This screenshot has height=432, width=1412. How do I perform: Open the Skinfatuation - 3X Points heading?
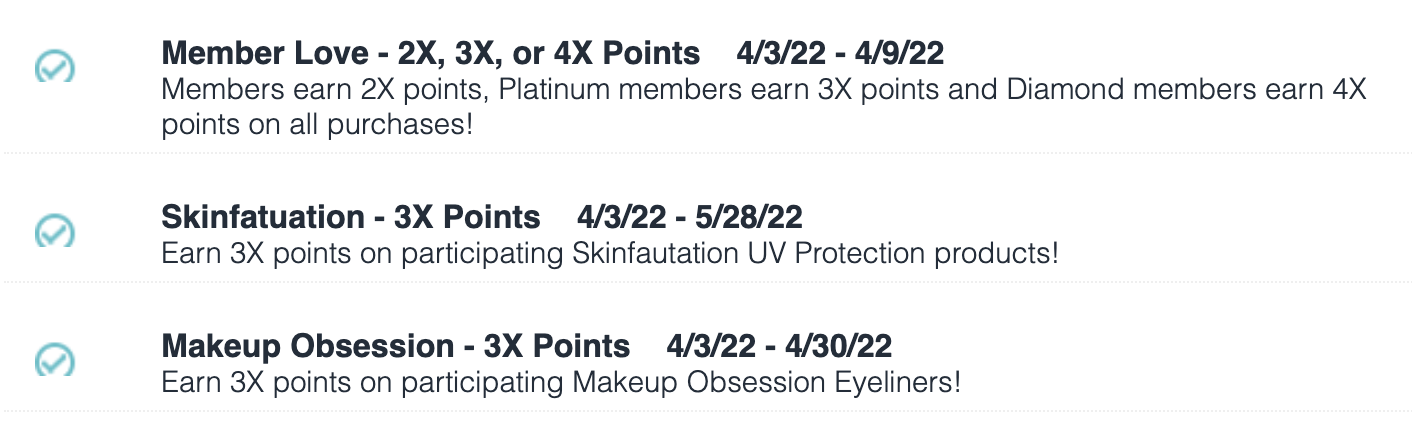pyautogui.click(x=351, y=217)
